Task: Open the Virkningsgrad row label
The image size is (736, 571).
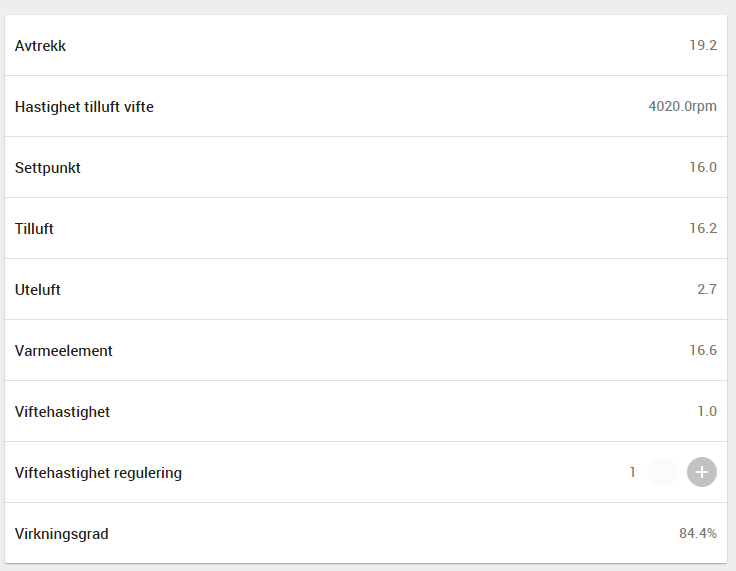Action: pyautogui.click(x=62, y=534)
